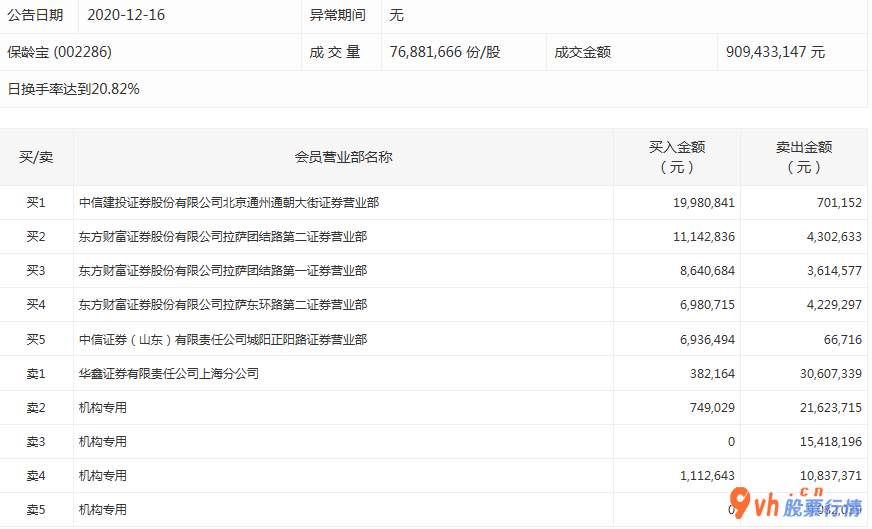
Task: Click the 买/卖 column header
Action: [36, 157]
